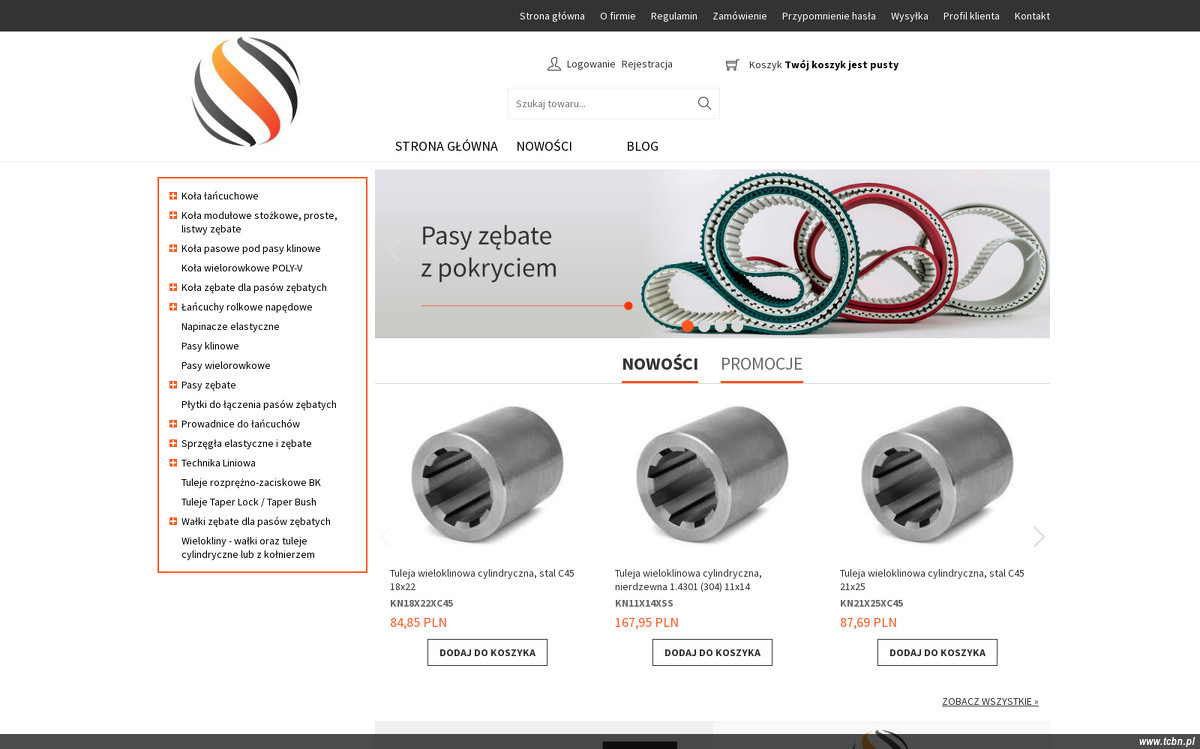The width and height of the screenshot is (1200, 749).
Task: Click ZOBACZ WSZYSTKIE link
Action: [990, 702]
